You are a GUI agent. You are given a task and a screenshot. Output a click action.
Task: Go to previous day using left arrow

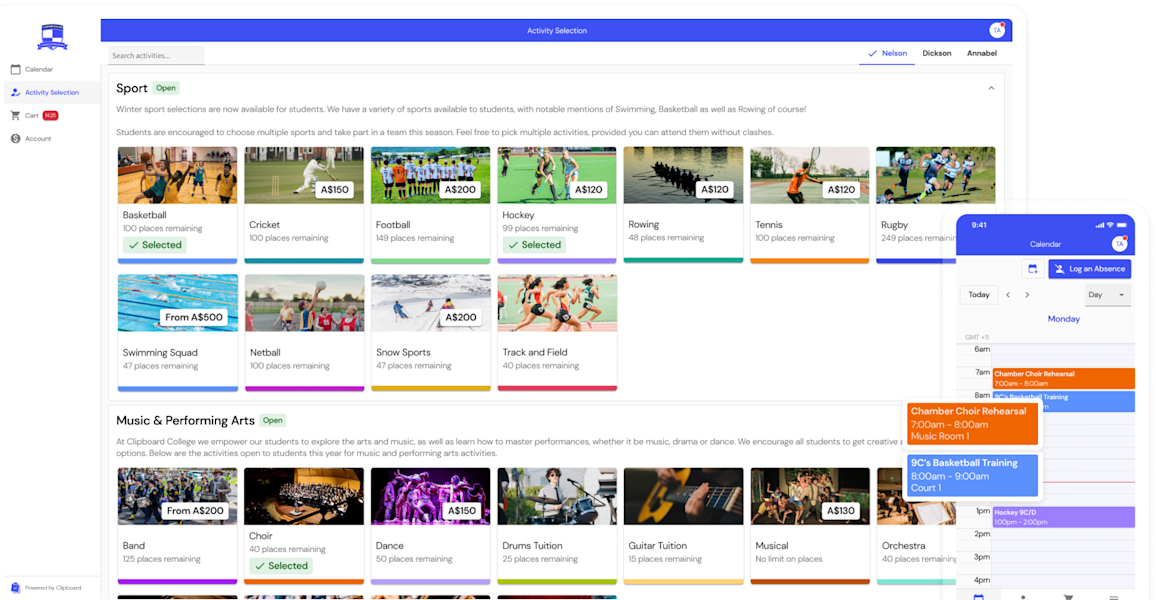point(1008,295)
